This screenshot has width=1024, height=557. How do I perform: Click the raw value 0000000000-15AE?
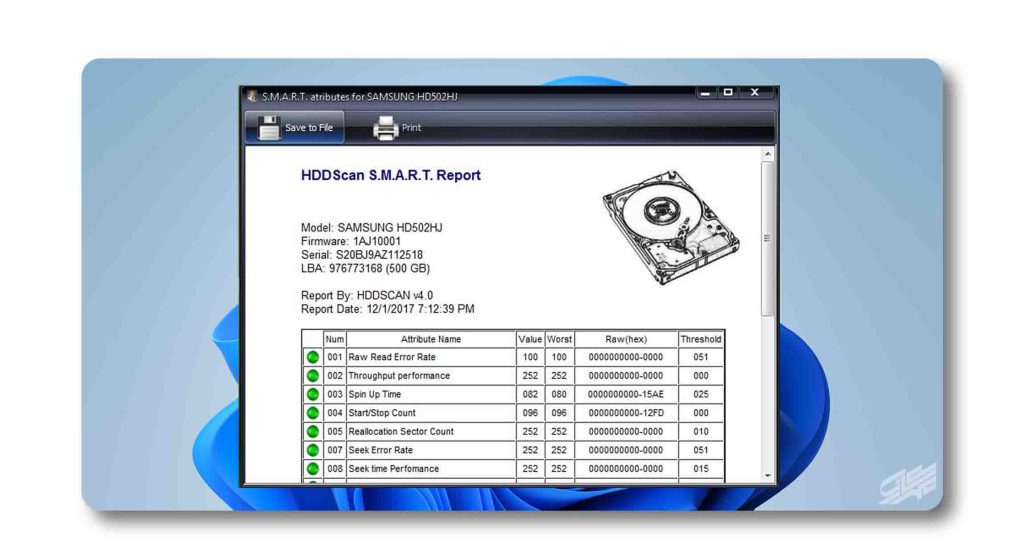pos(626,394)
